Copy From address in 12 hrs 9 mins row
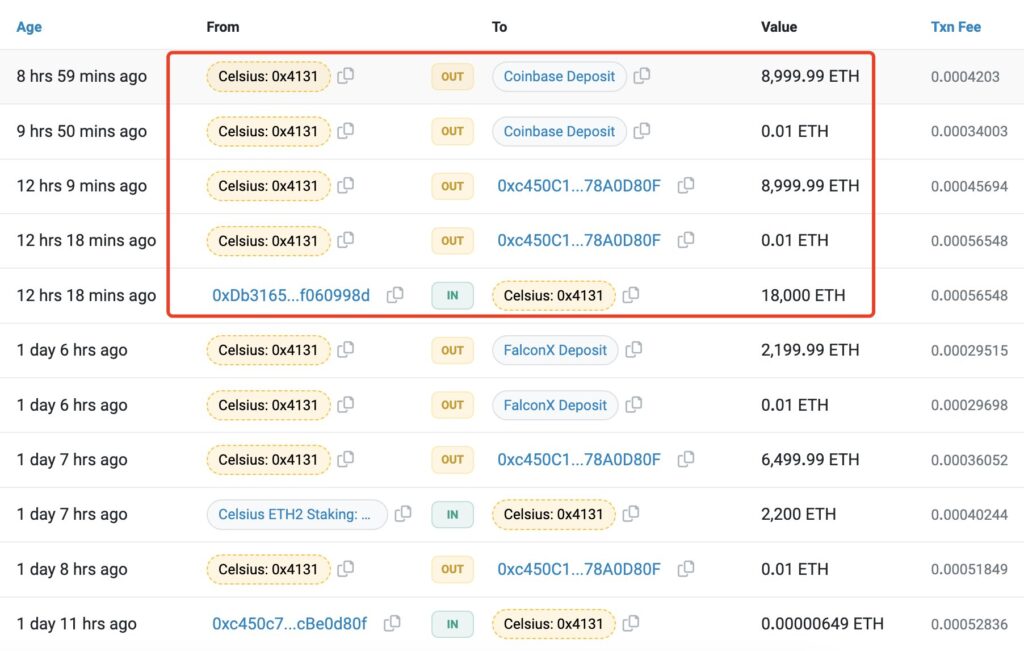The height and width of the screenshot is (651, 1024). point(345,185)
